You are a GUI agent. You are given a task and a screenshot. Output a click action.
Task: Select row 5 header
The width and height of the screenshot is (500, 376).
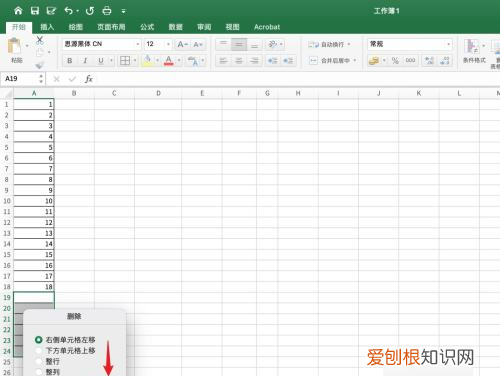(x=6, y=147)
